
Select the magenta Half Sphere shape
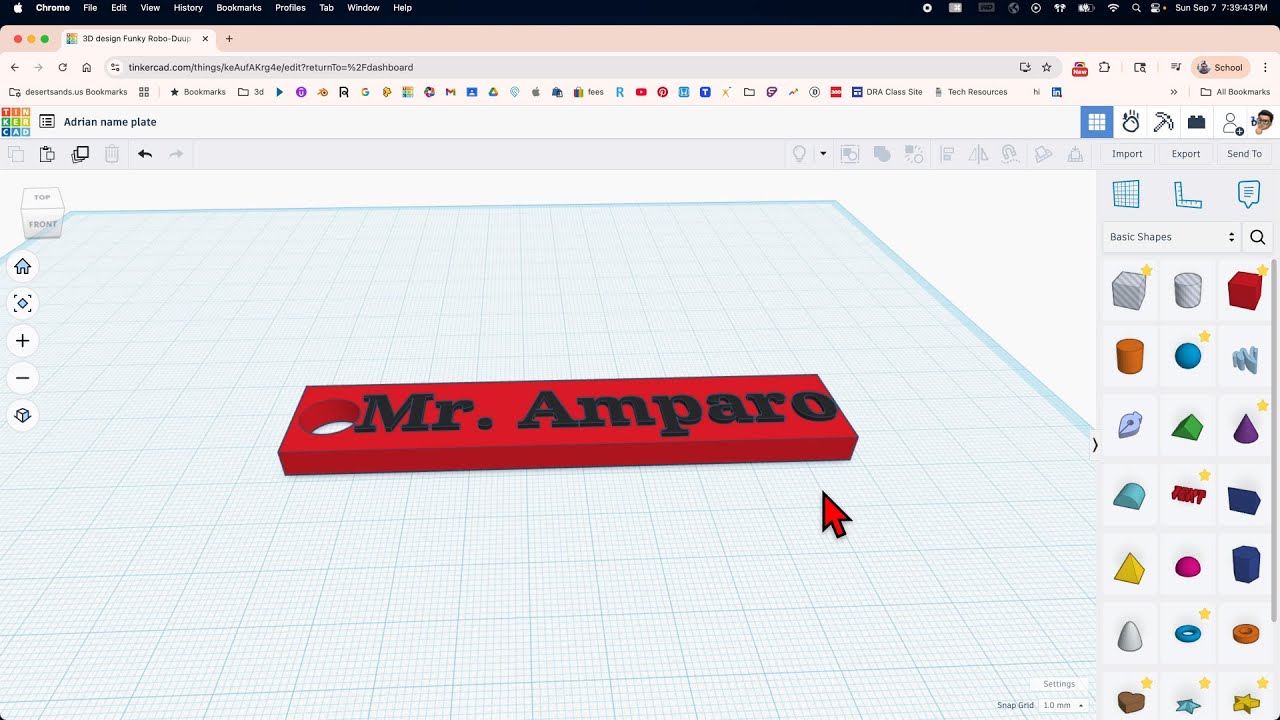coord(1187,567)
